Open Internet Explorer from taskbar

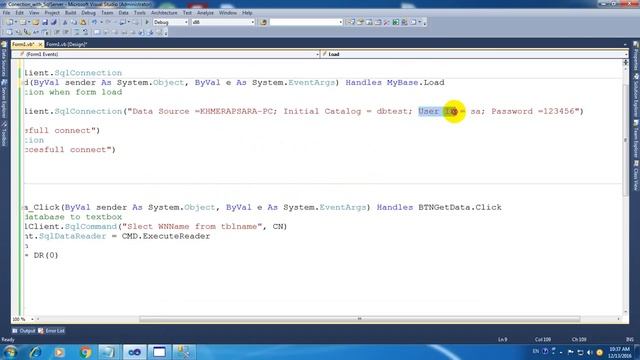point(35,352)
